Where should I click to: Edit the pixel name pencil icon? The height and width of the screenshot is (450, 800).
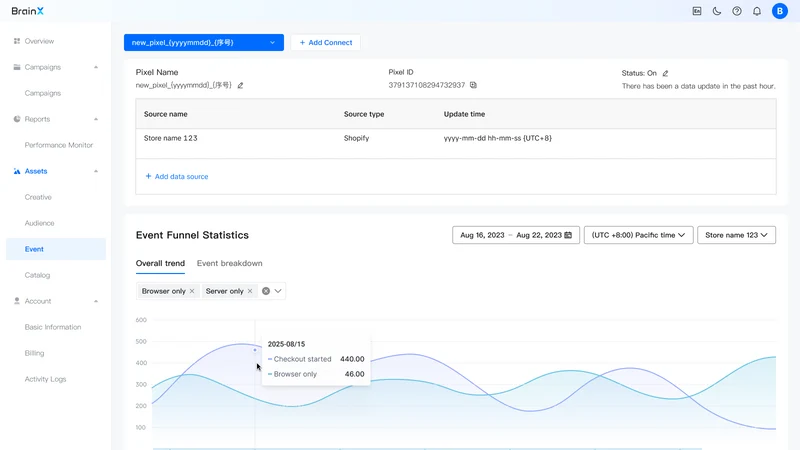click(x=240, y=85)
